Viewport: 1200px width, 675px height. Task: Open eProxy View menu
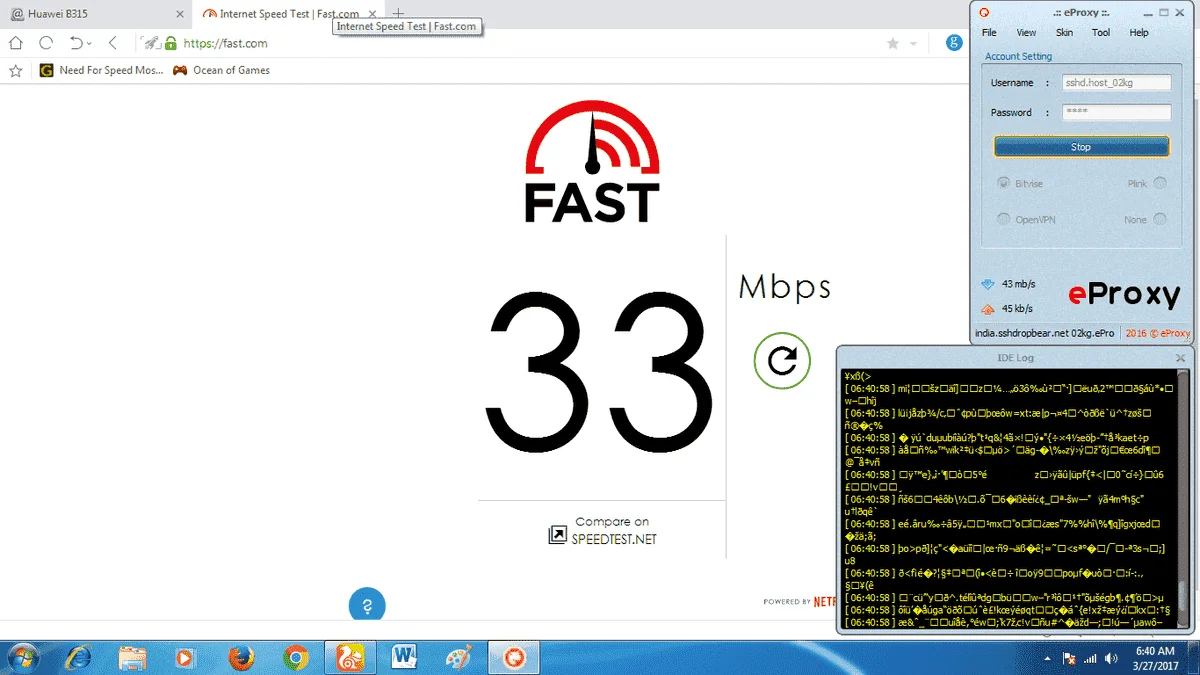(x=1026, y=33)
